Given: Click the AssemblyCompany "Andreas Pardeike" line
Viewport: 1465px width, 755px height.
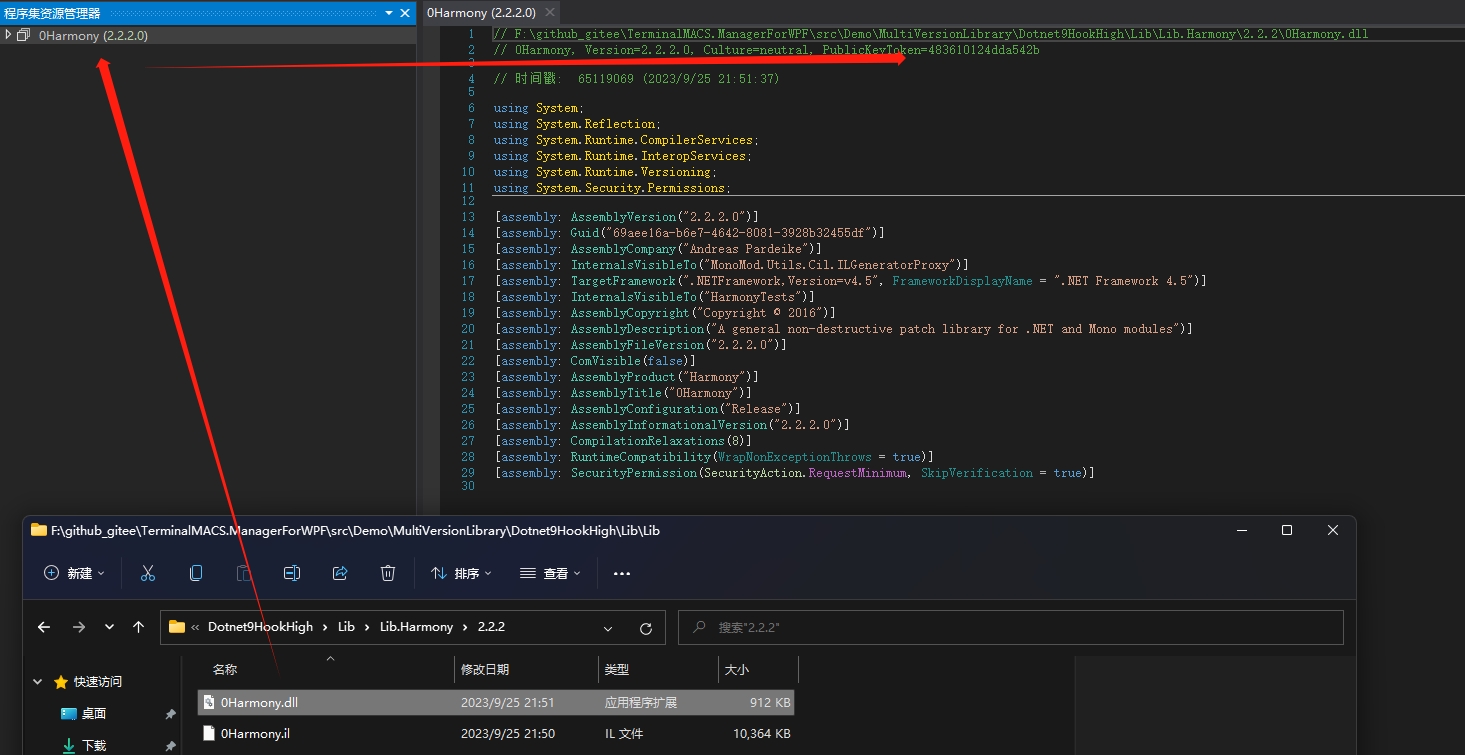Looking at the screenshot, I should 657,249.
